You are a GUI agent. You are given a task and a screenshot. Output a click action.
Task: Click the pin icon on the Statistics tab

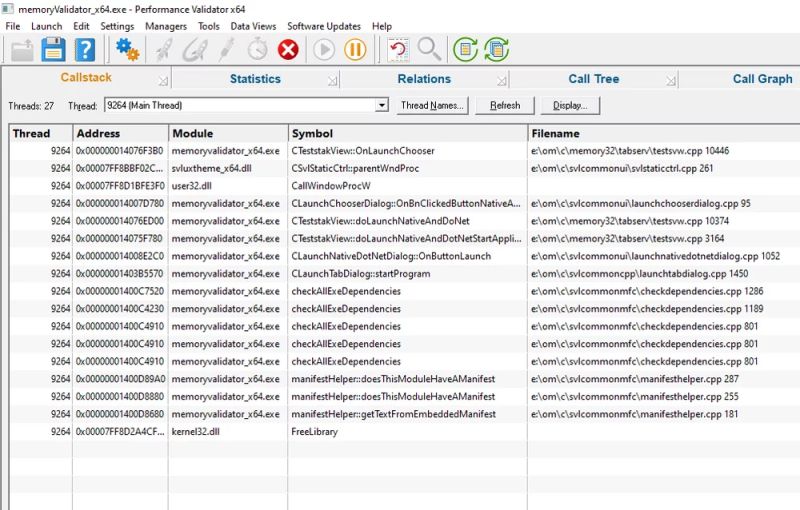coord(332,81)
